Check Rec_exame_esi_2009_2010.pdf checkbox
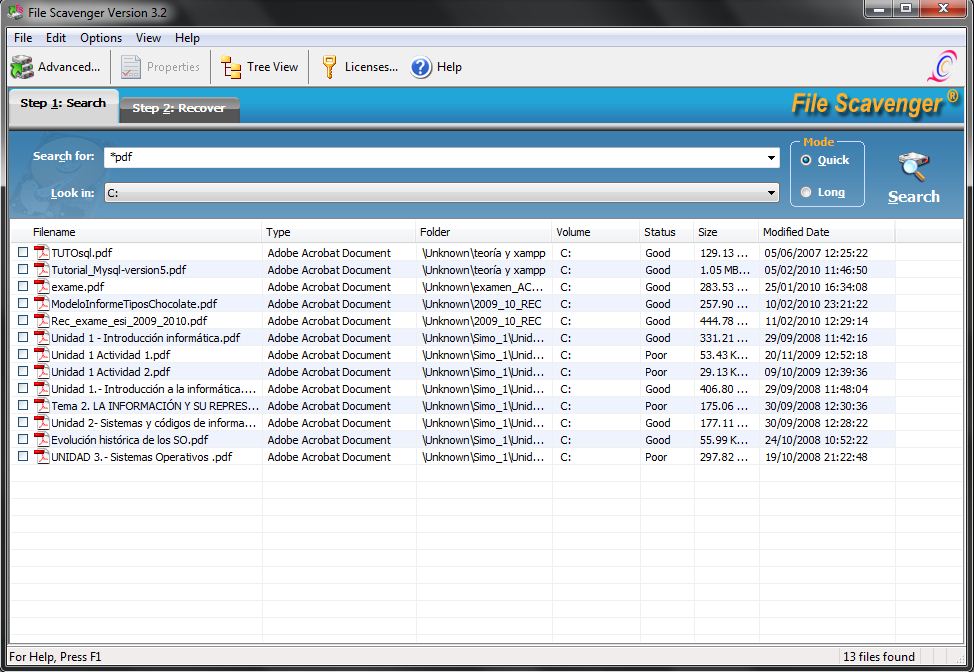The width and height of the screenshot is (974, 672). 23,320
